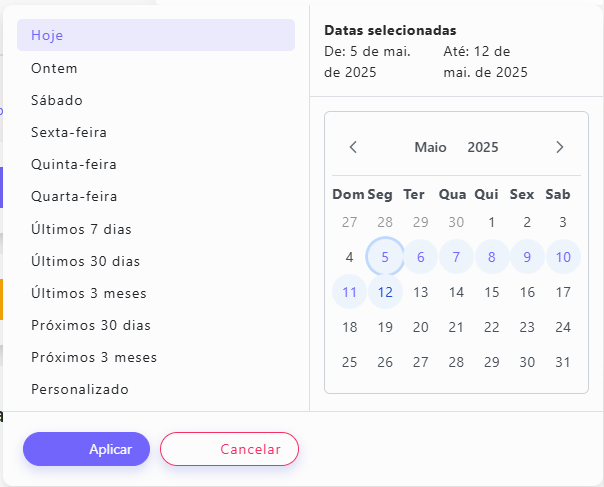This screenshot has height=487, width=604.
Task: Select the Quinta-feira preset
Action: 156,164
